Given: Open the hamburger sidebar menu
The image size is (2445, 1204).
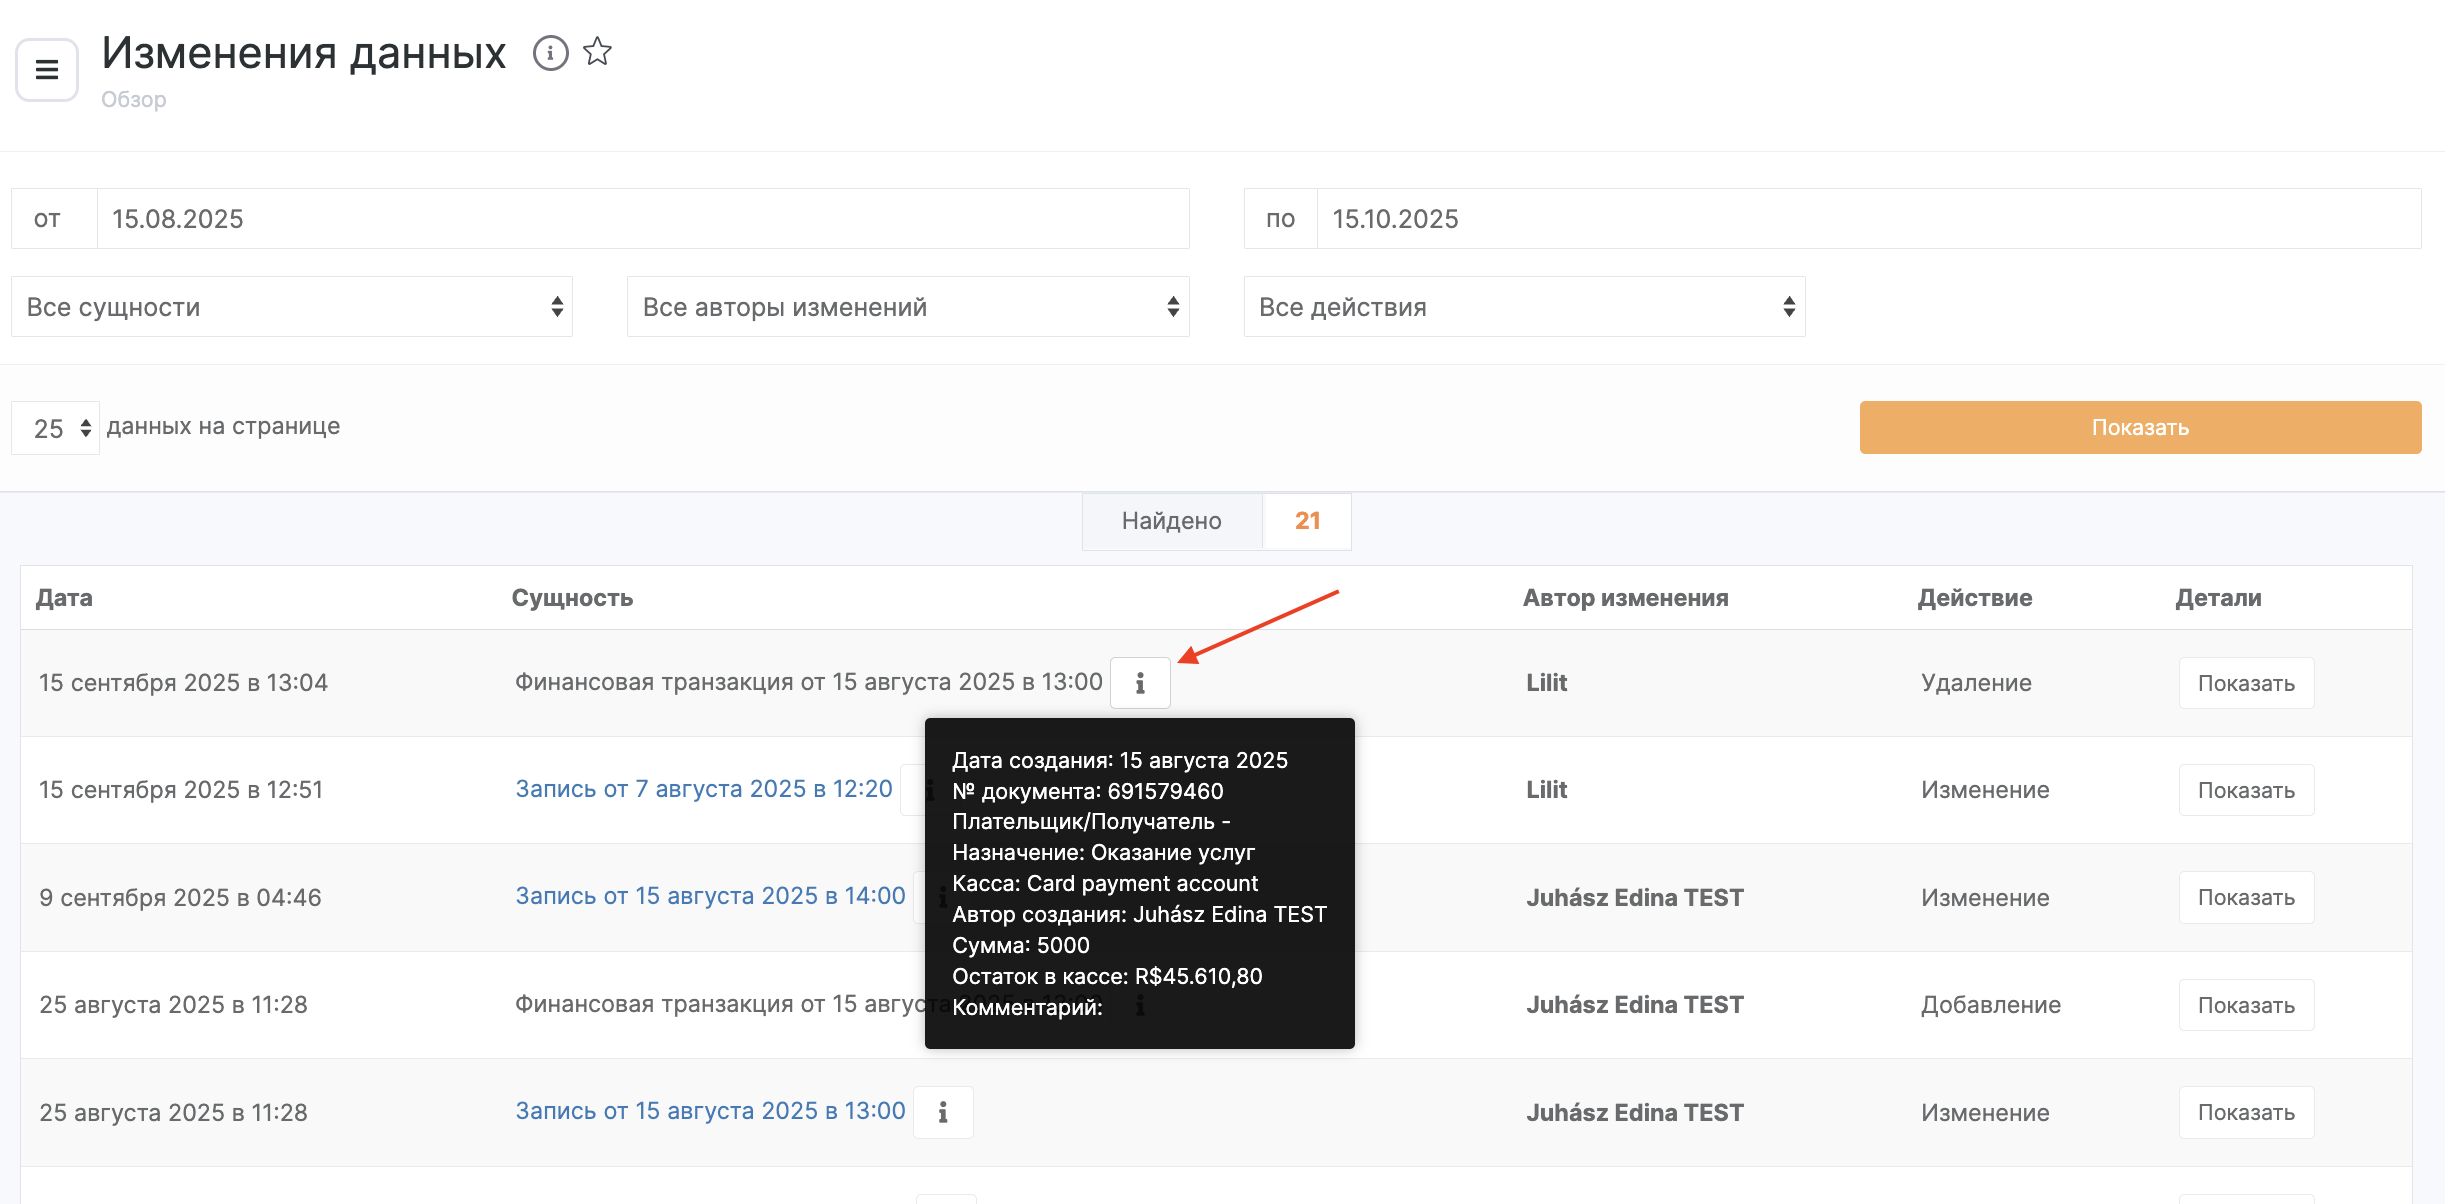Looking at the screenshot, I should click(46, 70).
